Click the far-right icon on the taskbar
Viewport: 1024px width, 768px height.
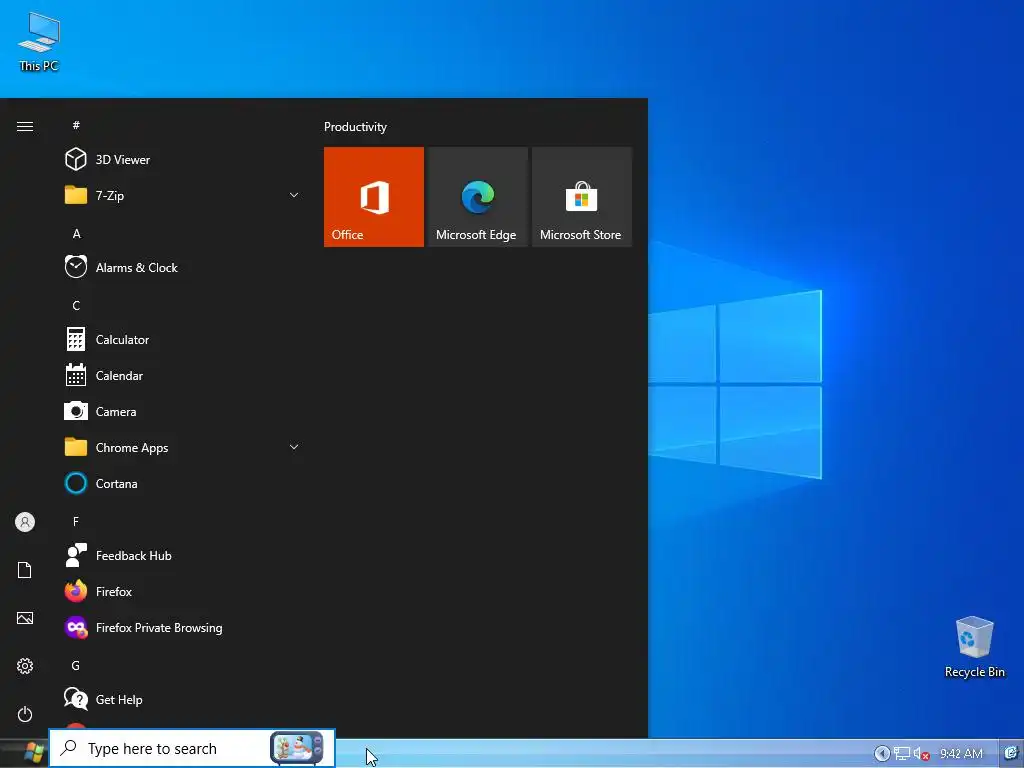tap(1012, 753)
